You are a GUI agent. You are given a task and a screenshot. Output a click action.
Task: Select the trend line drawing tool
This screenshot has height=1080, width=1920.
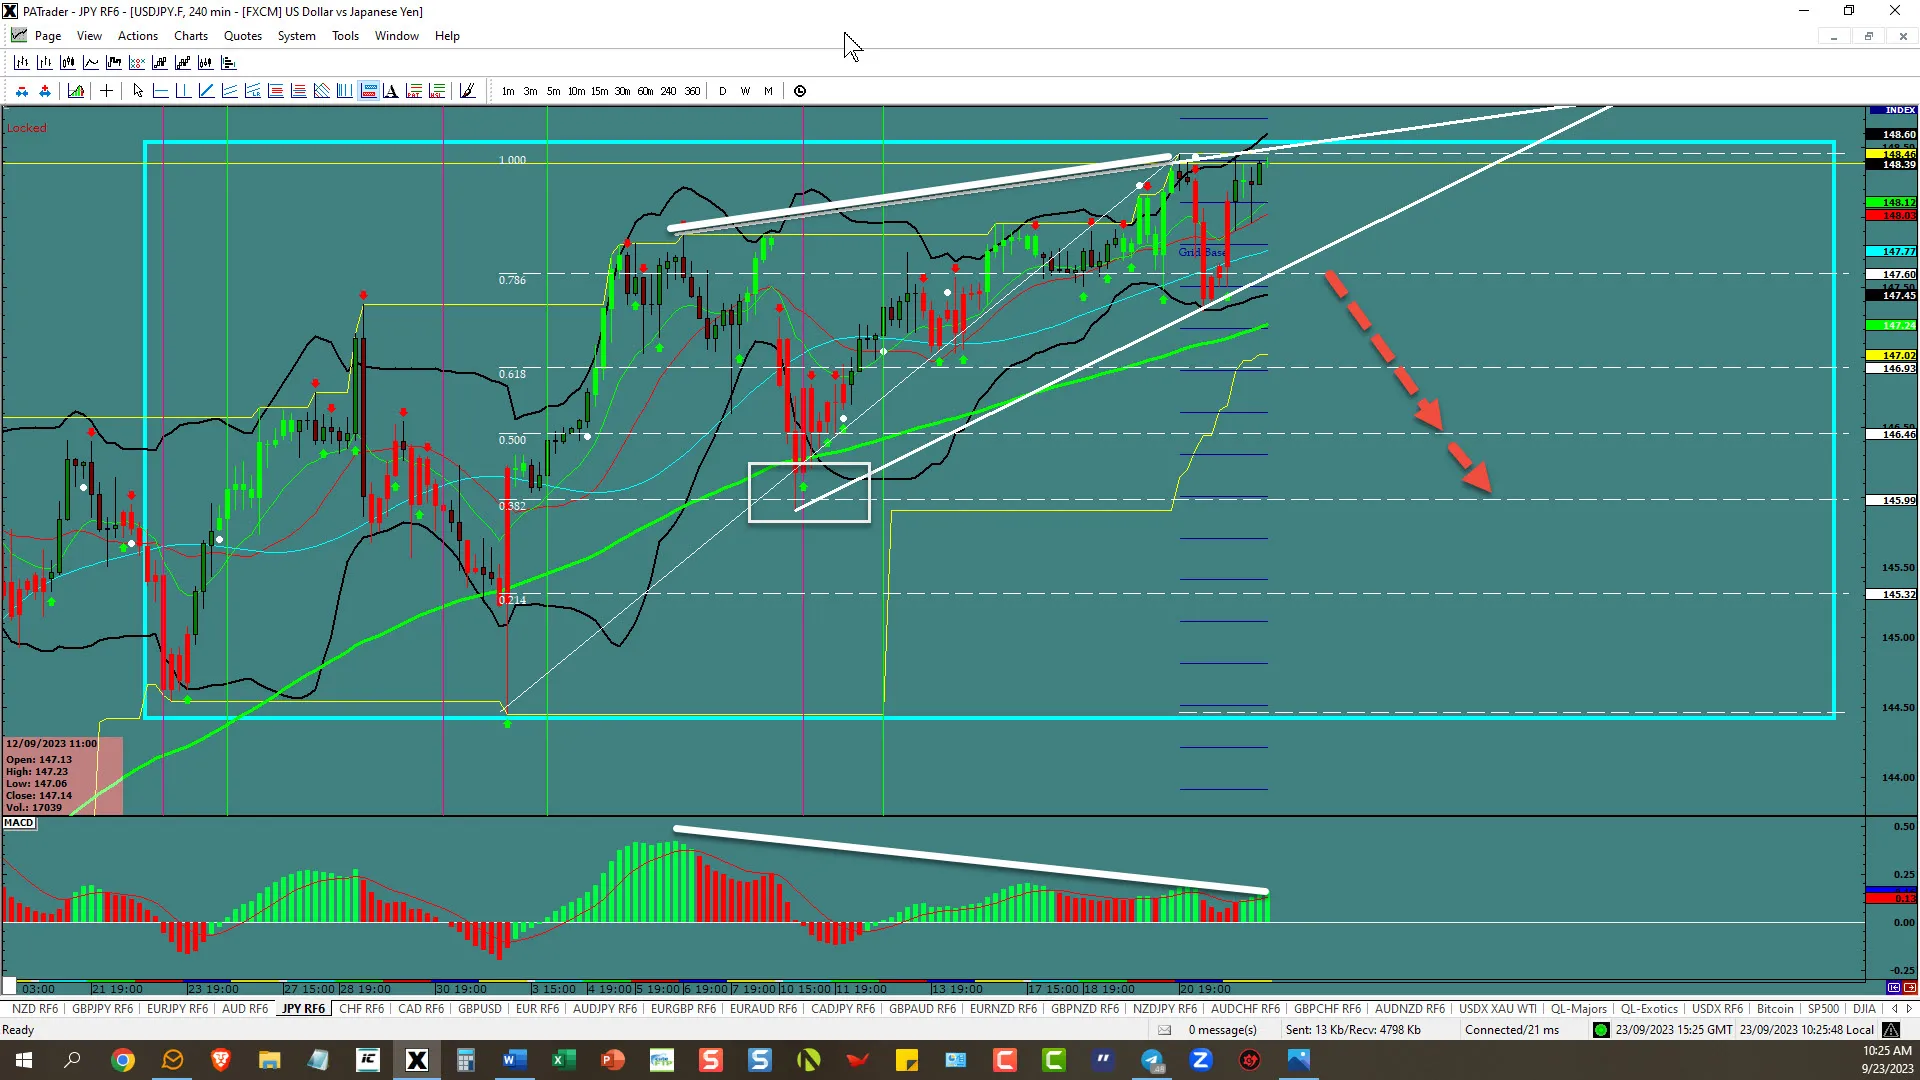[206, 91]
